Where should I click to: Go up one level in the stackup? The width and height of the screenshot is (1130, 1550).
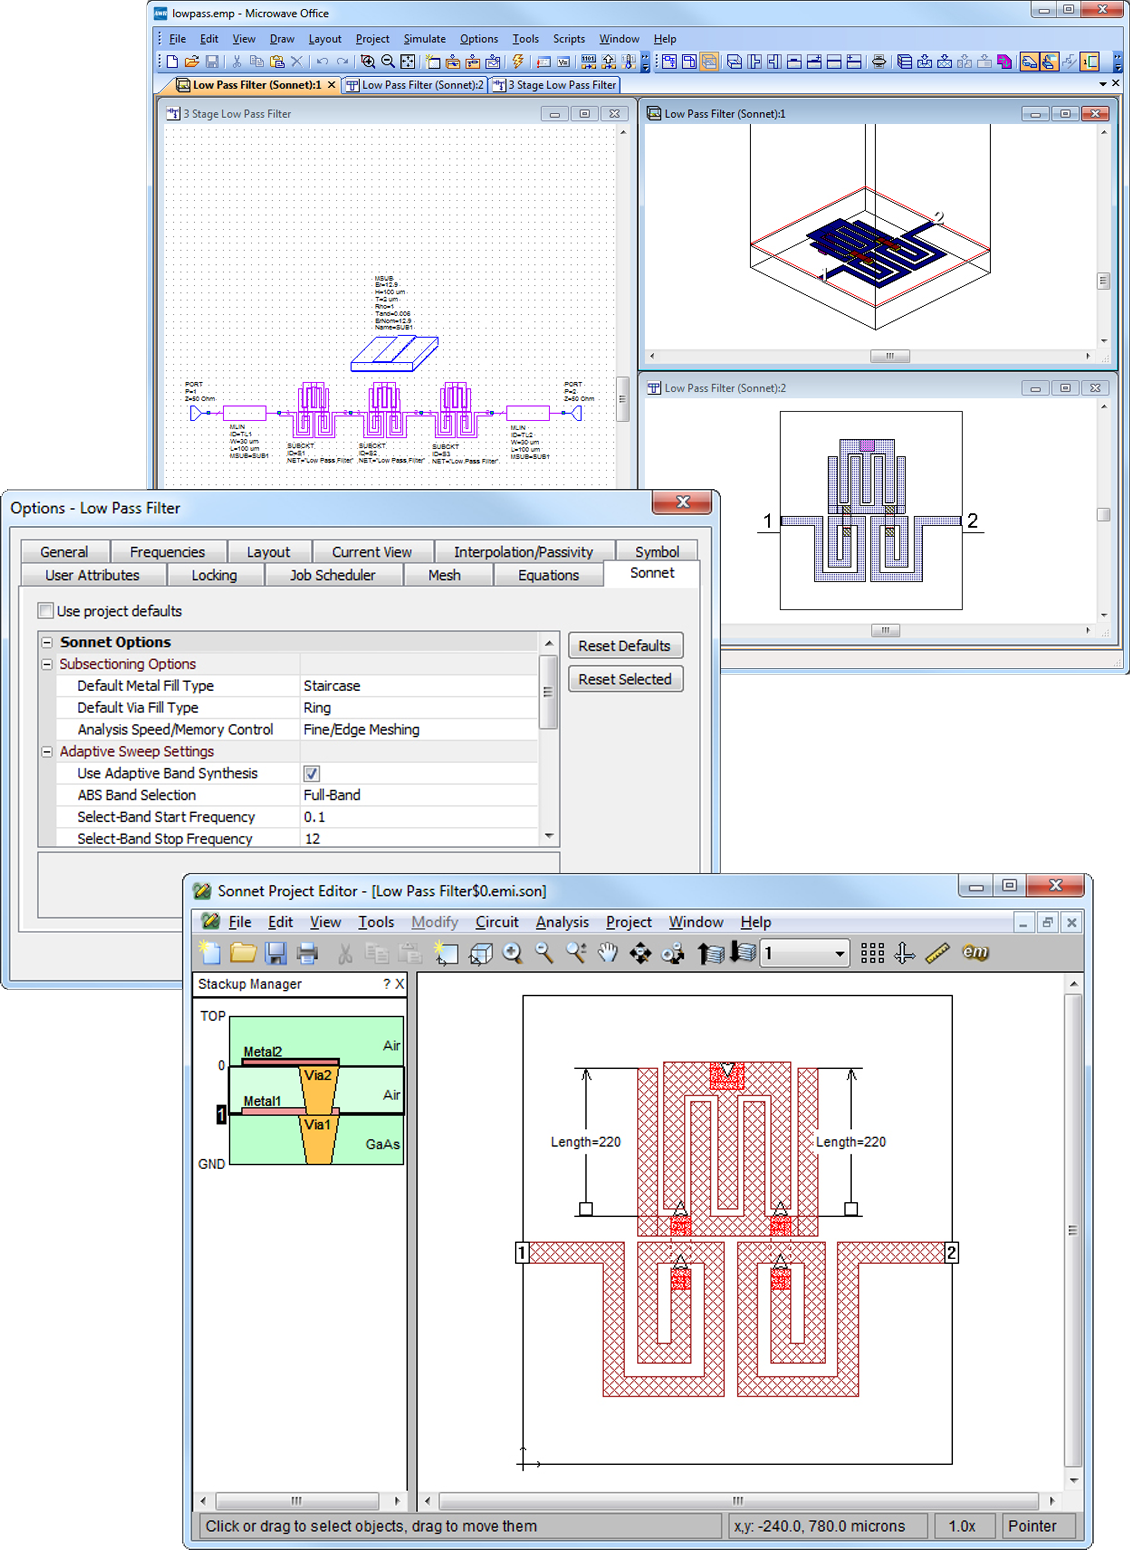pos(710,953)
